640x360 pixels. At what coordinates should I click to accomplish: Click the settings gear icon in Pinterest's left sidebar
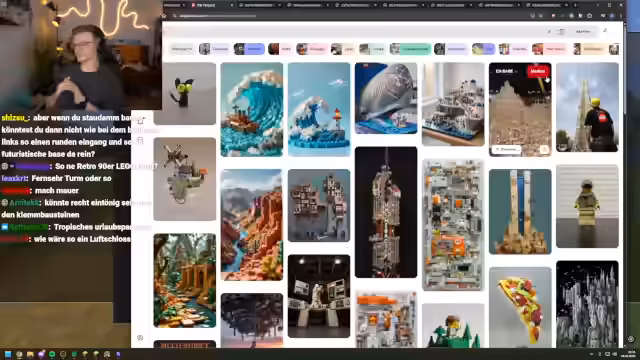(x=140, y=338)
